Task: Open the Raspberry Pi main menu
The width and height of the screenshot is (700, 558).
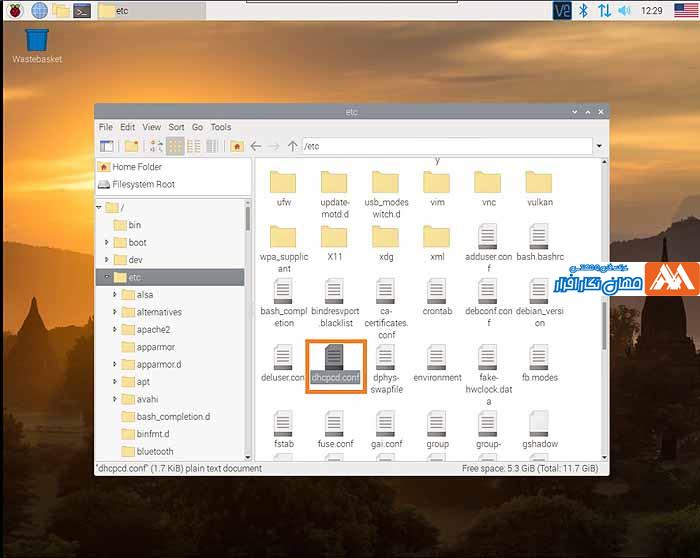Action: pos(13,11)
